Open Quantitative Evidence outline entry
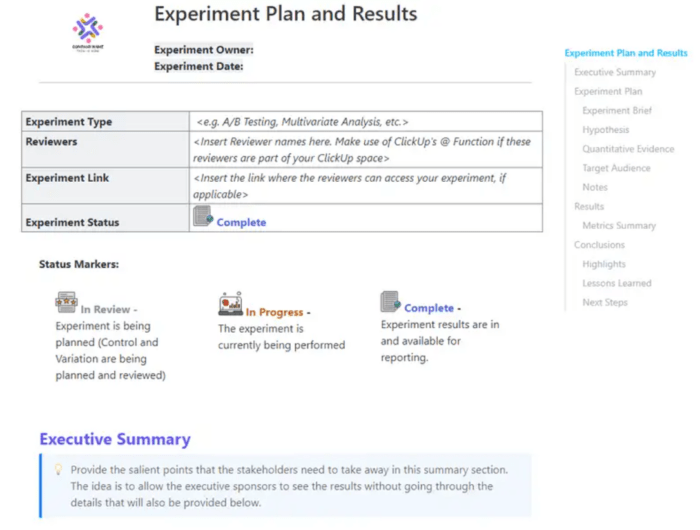Viewport: 700px width, 530px height. coord(628,149)
